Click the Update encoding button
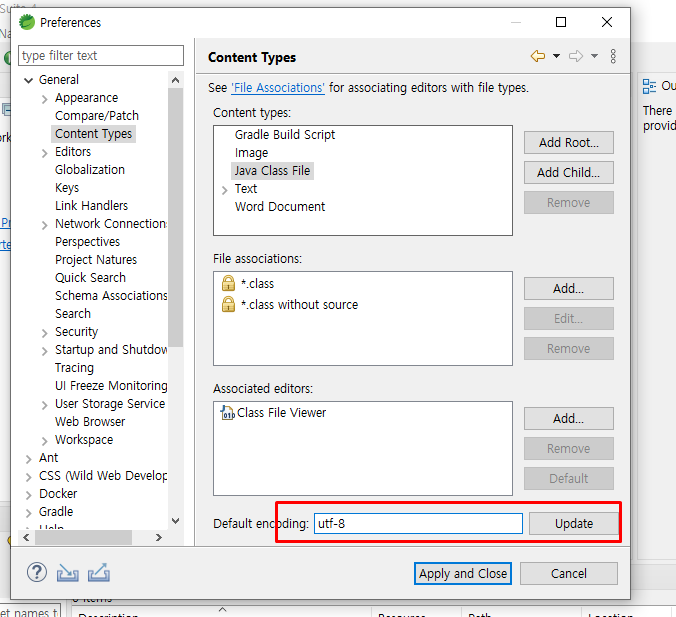The image size is (676, 617). [573, 523]
